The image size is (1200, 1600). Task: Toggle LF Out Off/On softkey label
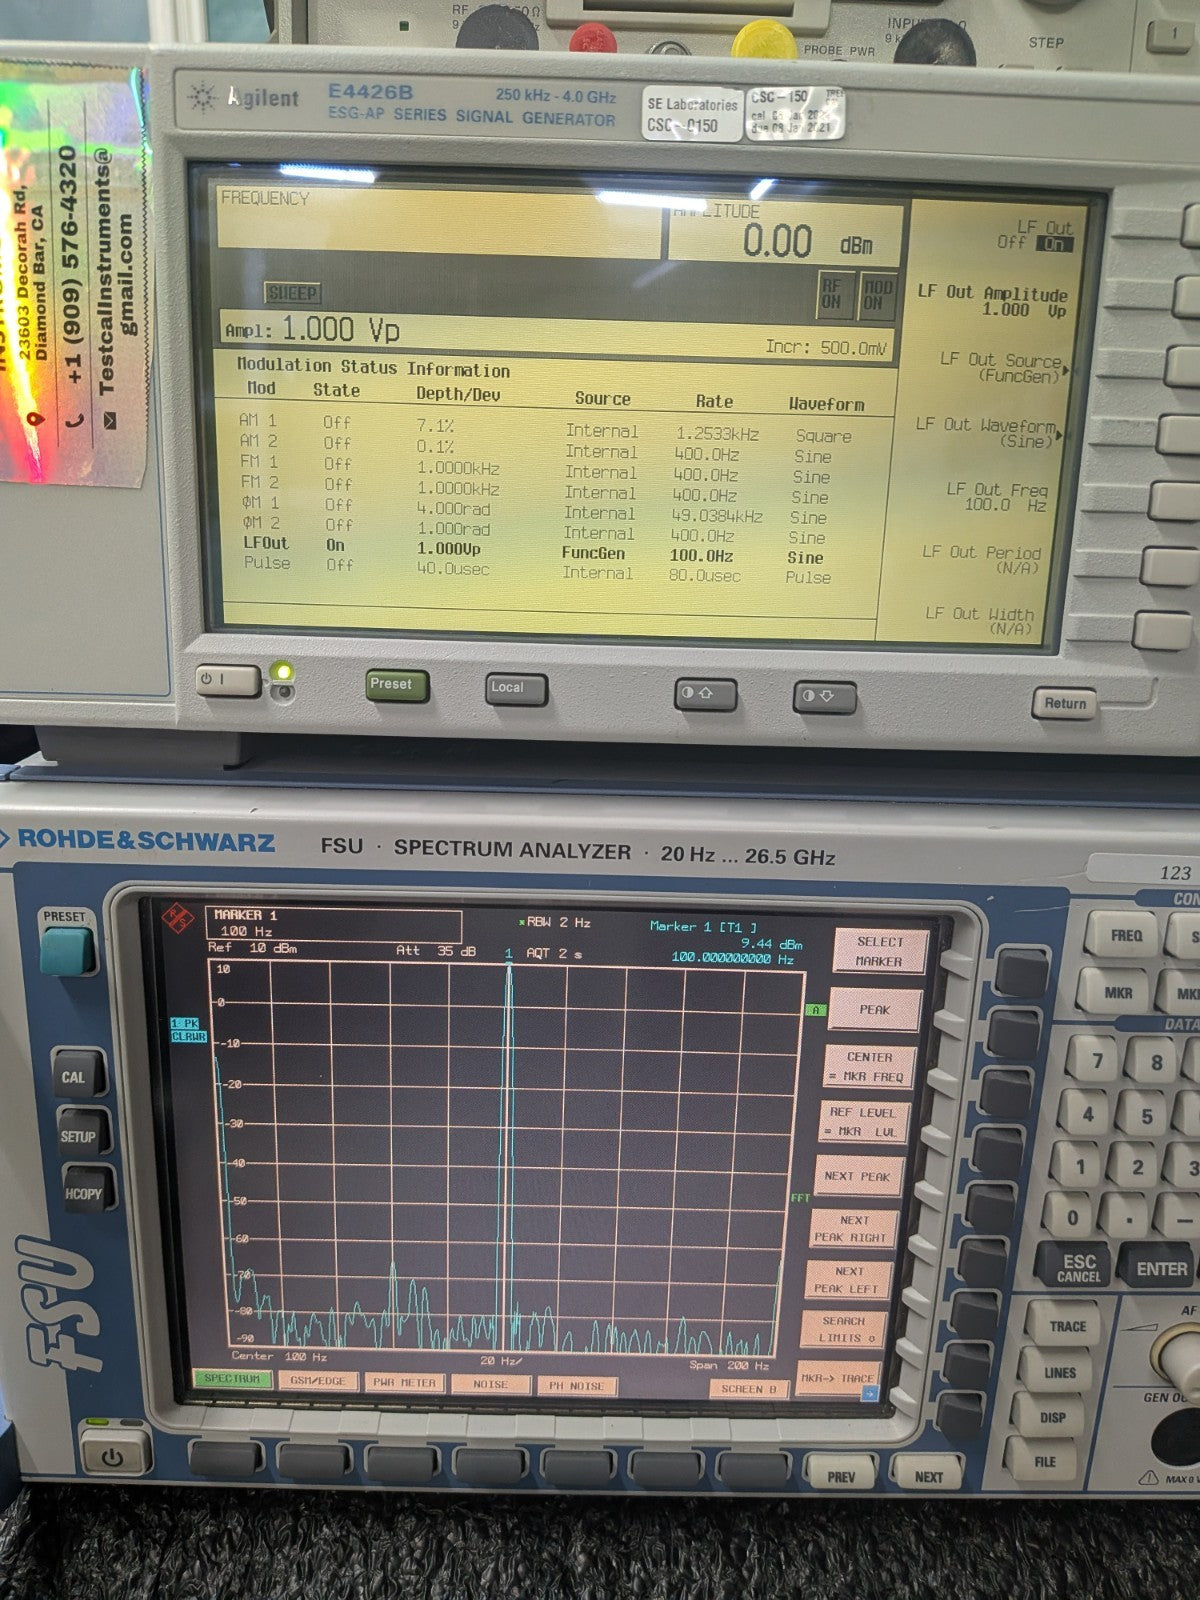[1035, 236]
